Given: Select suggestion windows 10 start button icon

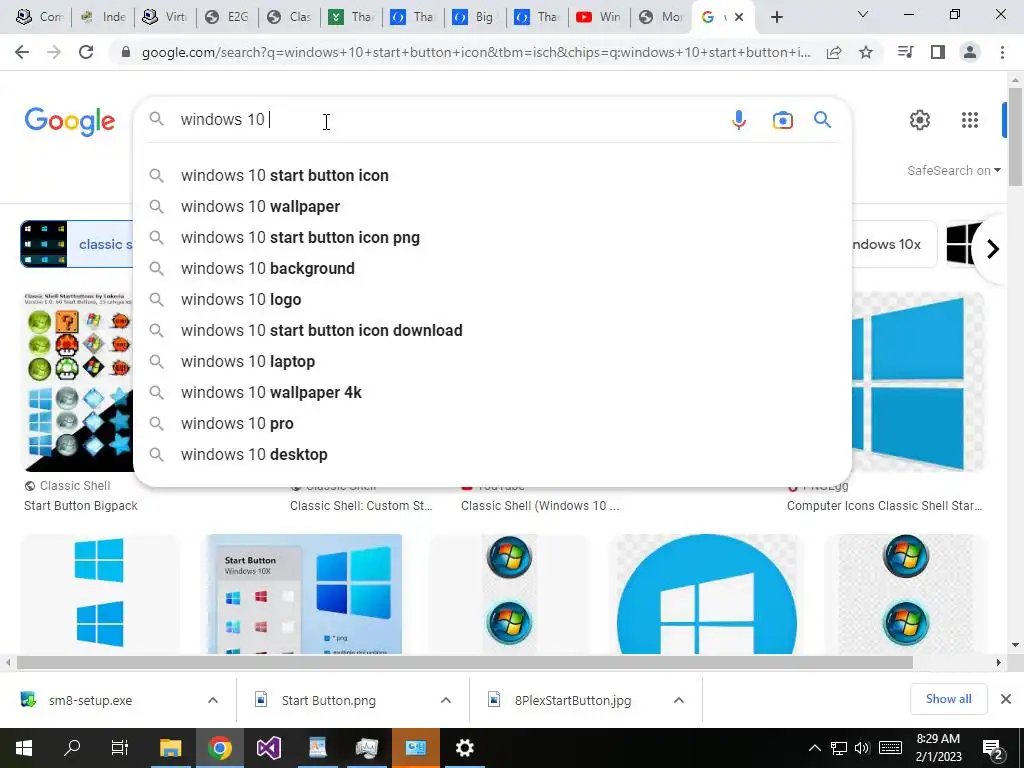Looking at the screenshot, I should [492, 176].
